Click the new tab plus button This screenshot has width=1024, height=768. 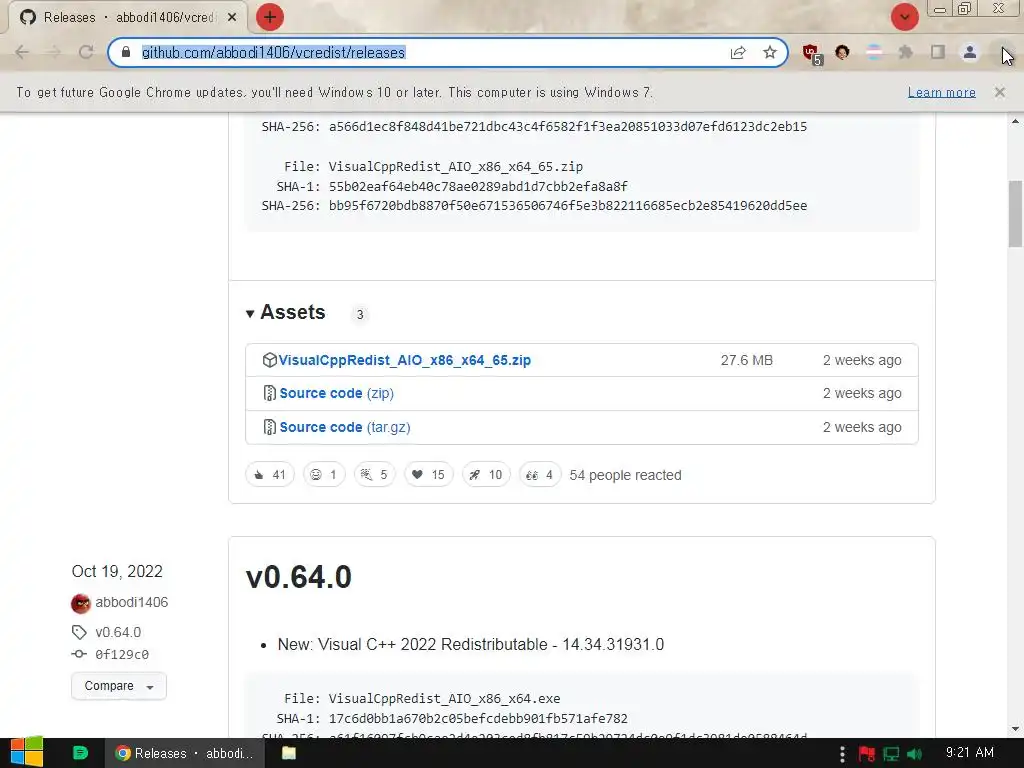click(x=270, y=17)
